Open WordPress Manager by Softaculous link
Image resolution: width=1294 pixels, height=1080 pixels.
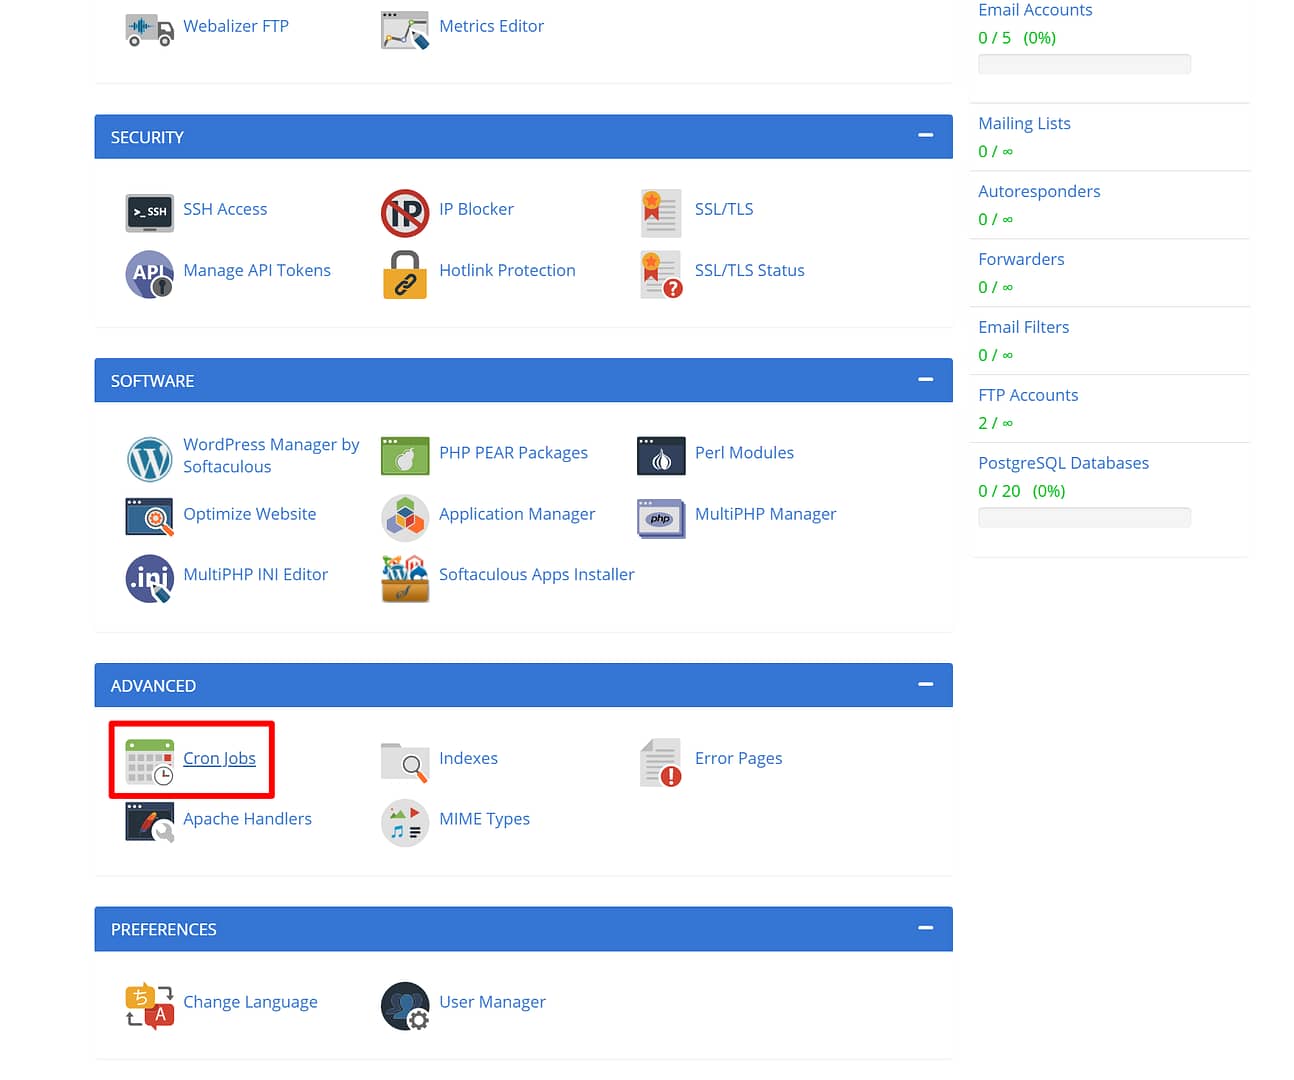[271, 455]
